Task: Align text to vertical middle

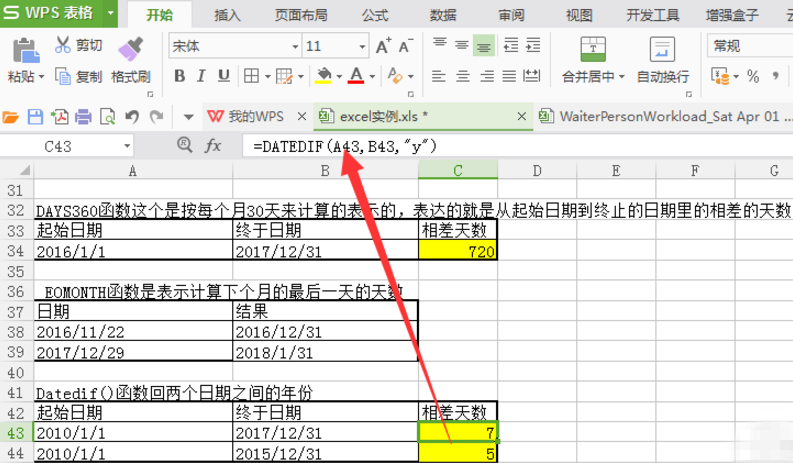Action: click(x=461, y=45)
